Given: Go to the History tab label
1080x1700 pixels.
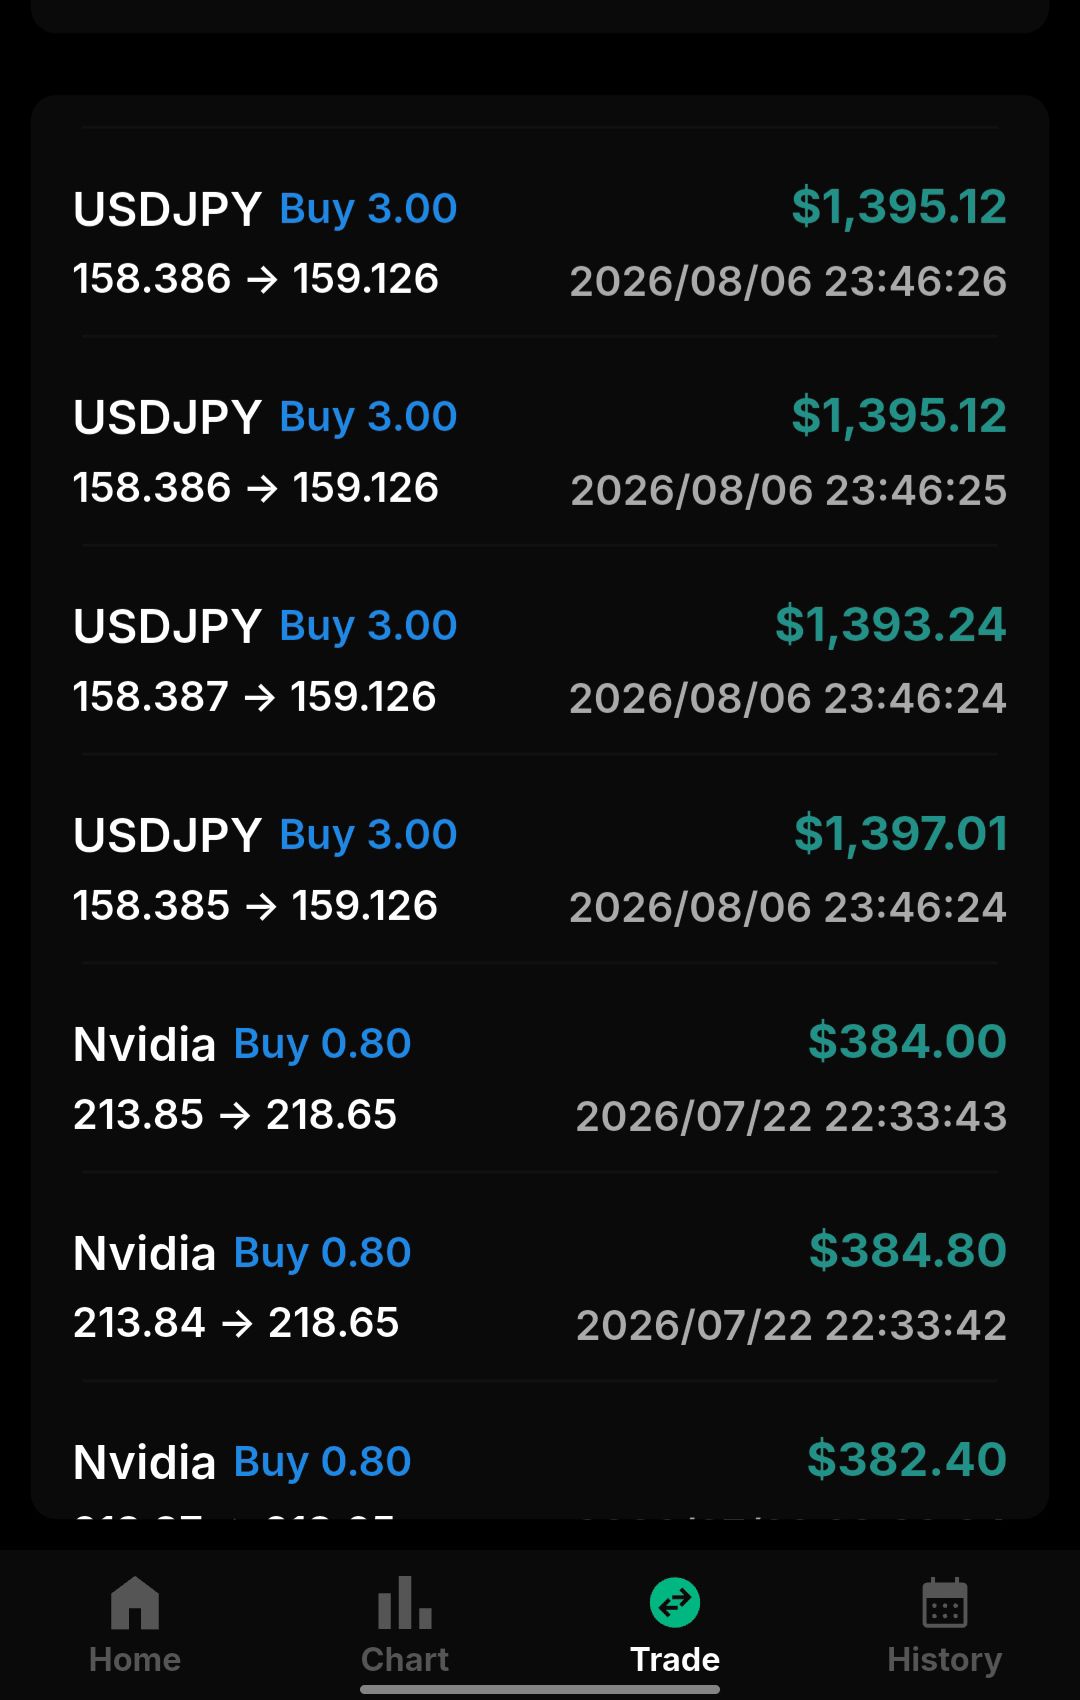Looking at the screenshot, I should point(945,1662).
